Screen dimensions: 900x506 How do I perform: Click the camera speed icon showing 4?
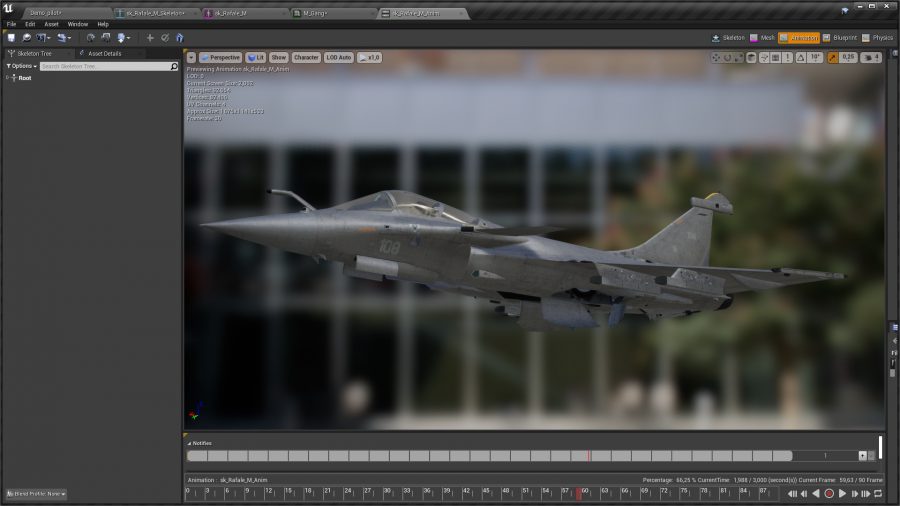[x=872, y=57]
